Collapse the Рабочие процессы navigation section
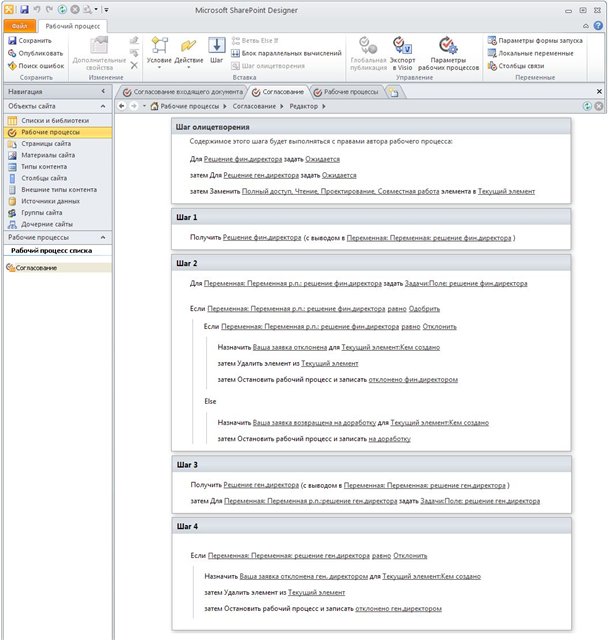Screen dimensions: 609x640 tap(103, 237)
